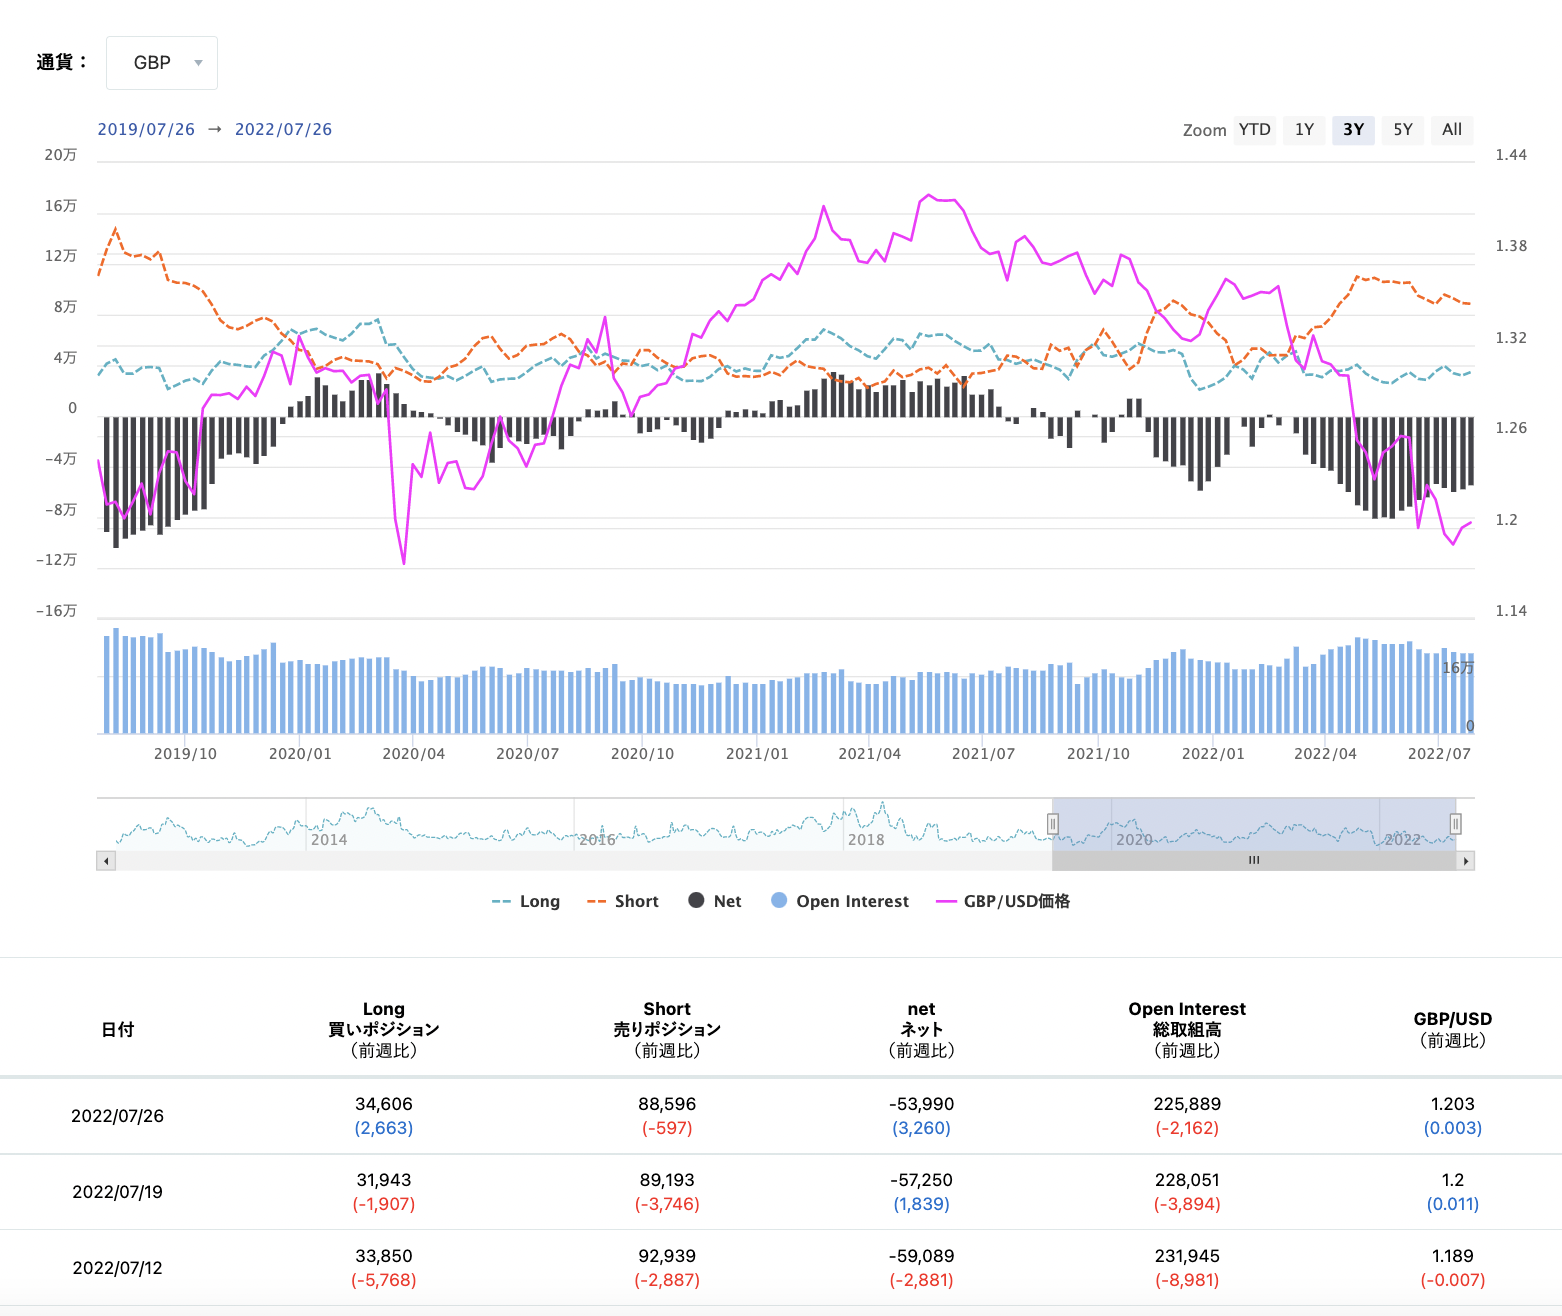Click the Long value 33,850
The height and width of the screenshot is (1316, 1562).
(x=384, y=1256)
